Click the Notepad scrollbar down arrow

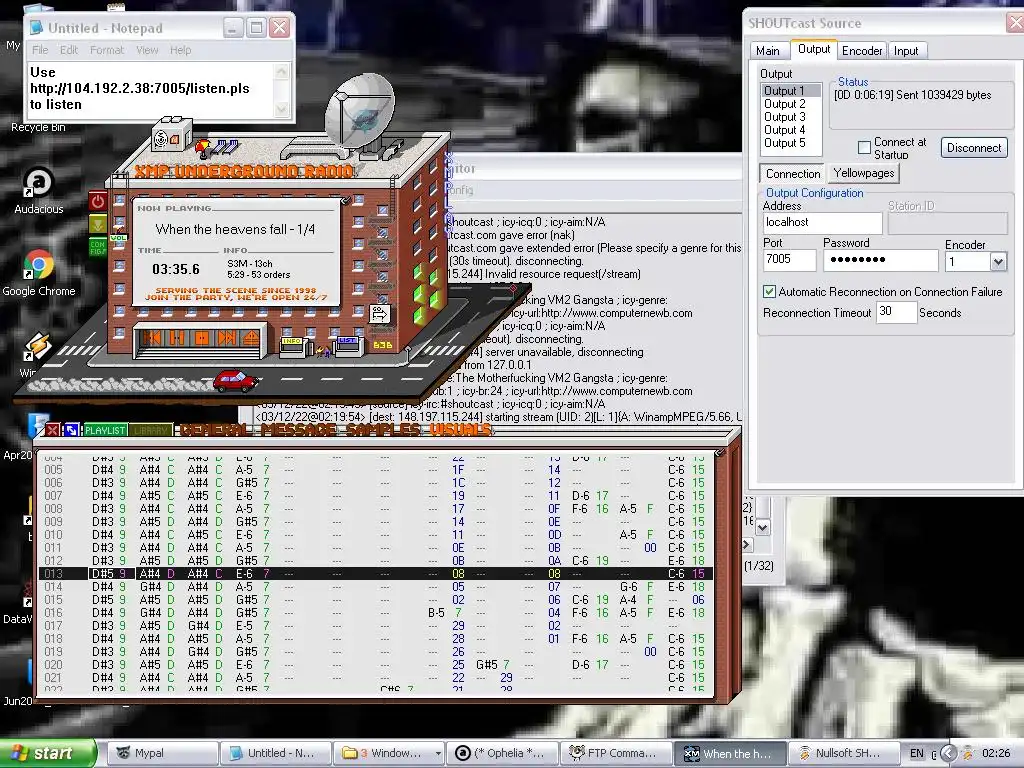tap(281, 109)
